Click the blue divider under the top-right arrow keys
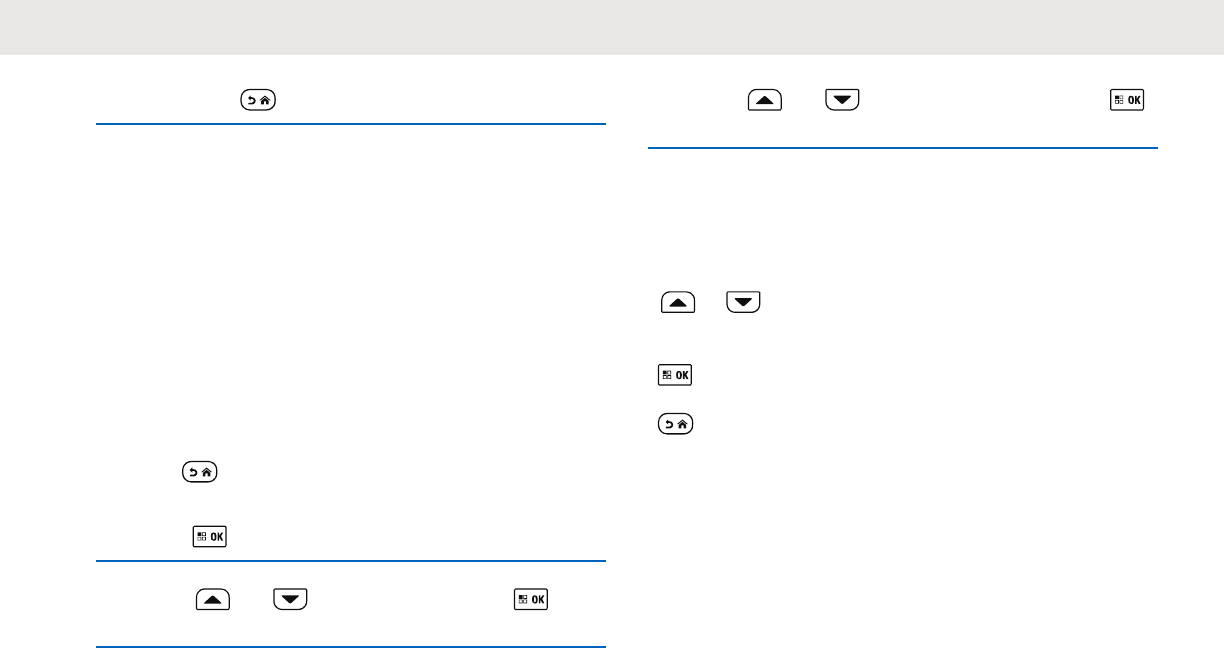The image size is (1224, 648). pyautogui.click(x=903, y=149)
